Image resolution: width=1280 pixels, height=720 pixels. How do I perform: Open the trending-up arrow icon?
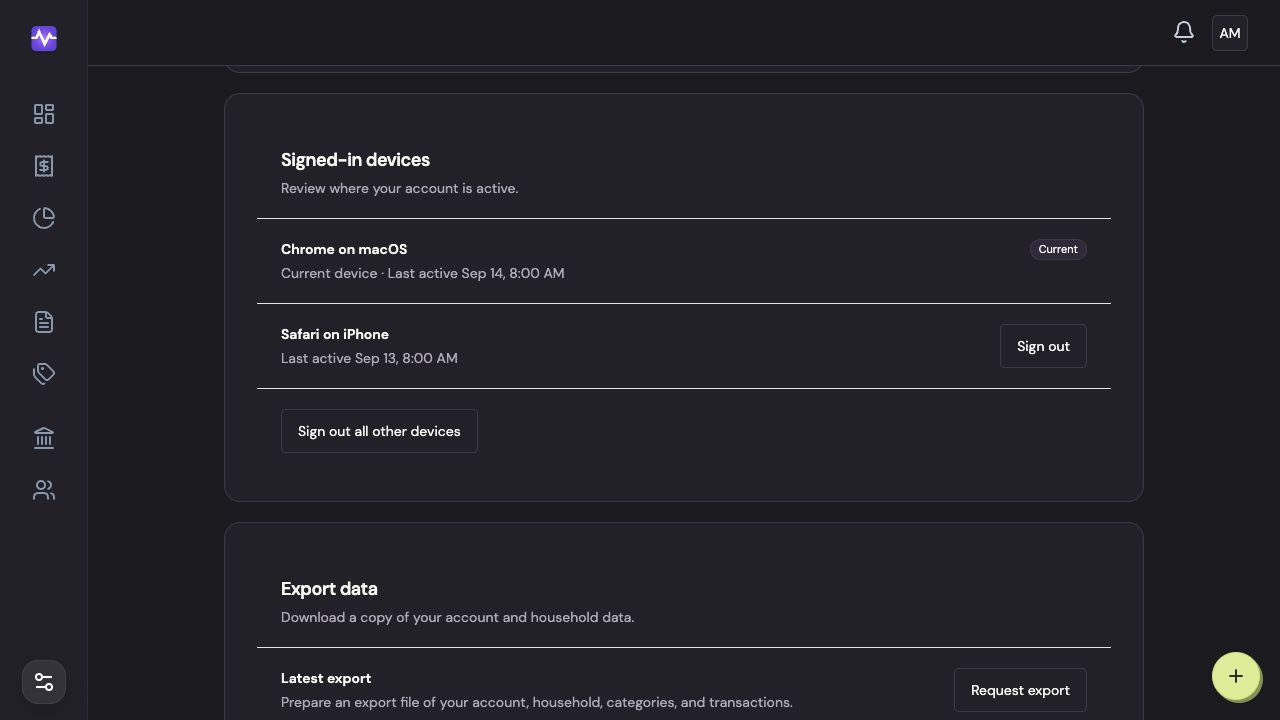click(44, 270)
